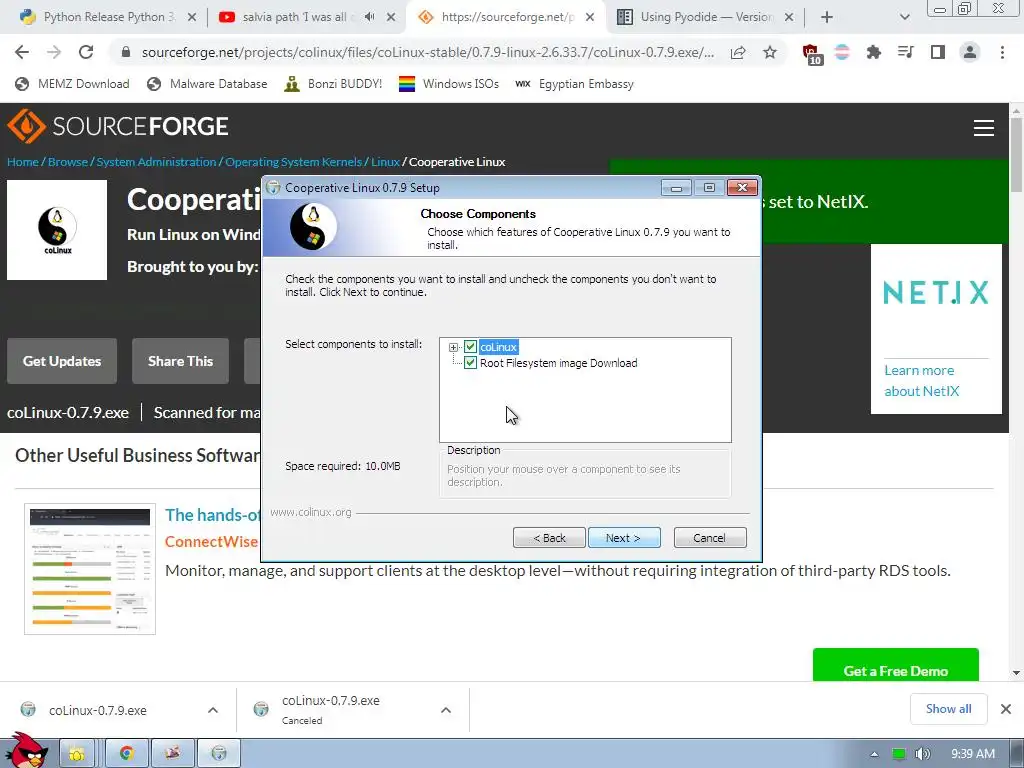The width and height of the screenshot is (1024, 768).
Task: Click the NETIX ad logo
Action: pyautogui.click(x=936, y=293)
